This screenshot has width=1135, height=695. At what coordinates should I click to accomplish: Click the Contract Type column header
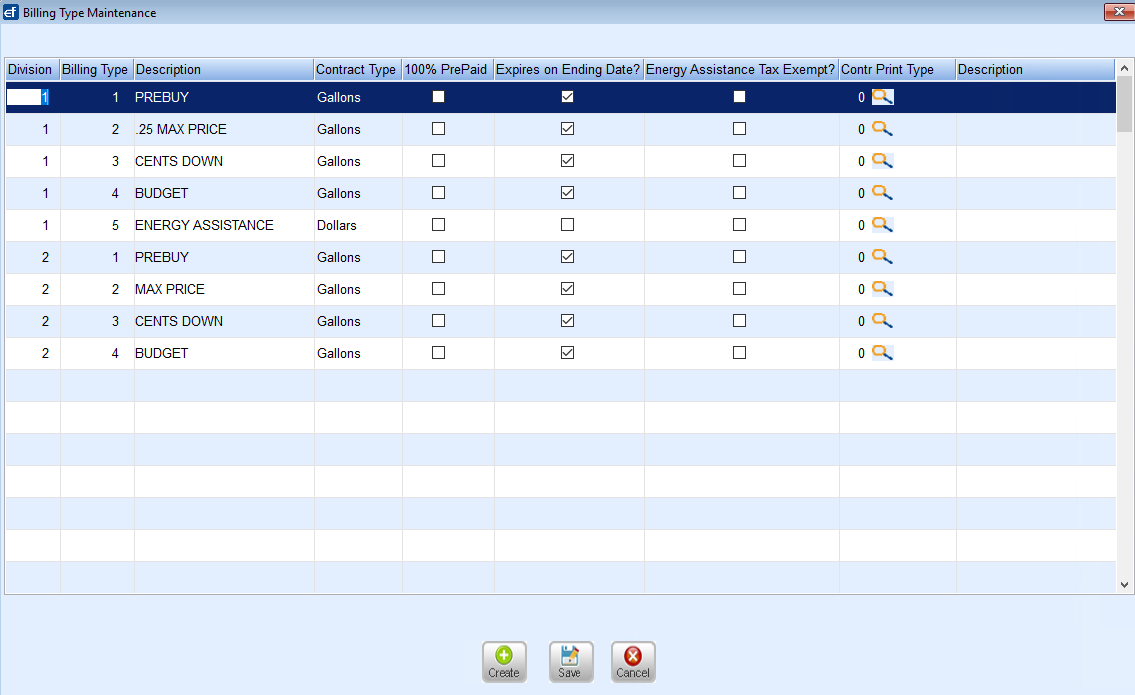[358, 70]
